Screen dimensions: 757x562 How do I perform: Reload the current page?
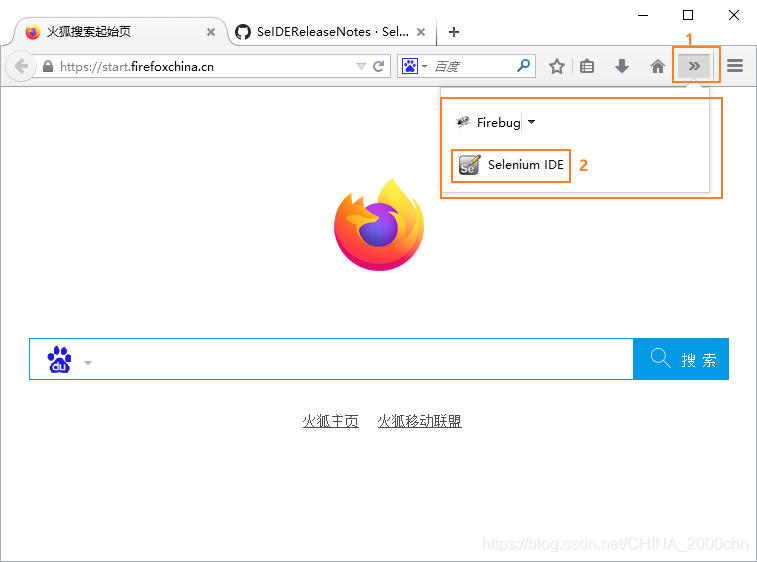378,66
